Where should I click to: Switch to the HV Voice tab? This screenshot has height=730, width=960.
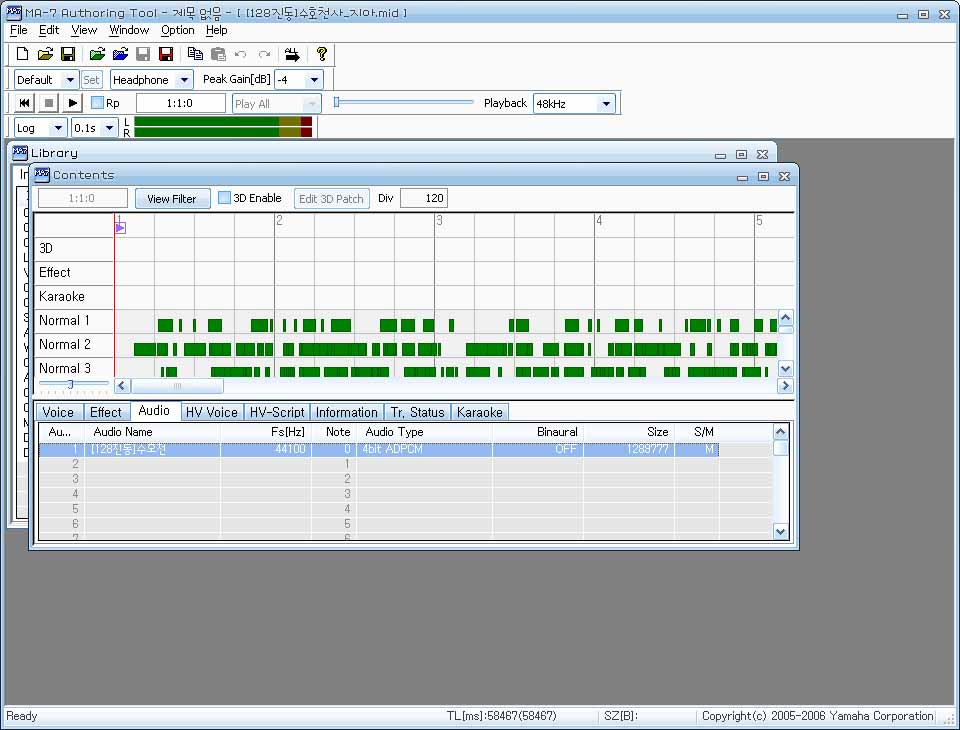point(212,412)
